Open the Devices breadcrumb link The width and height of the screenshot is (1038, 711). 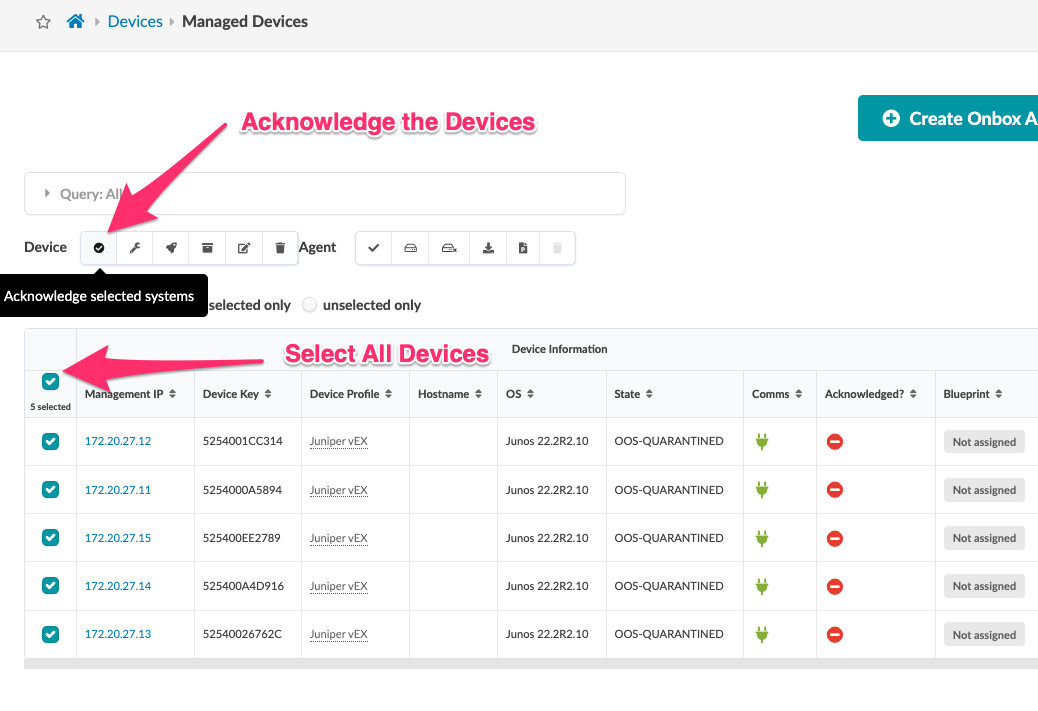[x=134, y=20]
